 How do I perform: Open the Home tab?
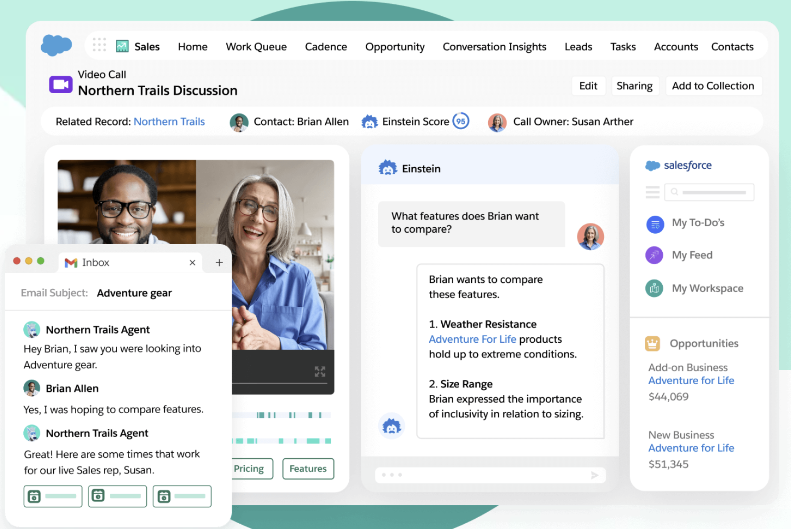pyautogui.click(x=193, y=47)
